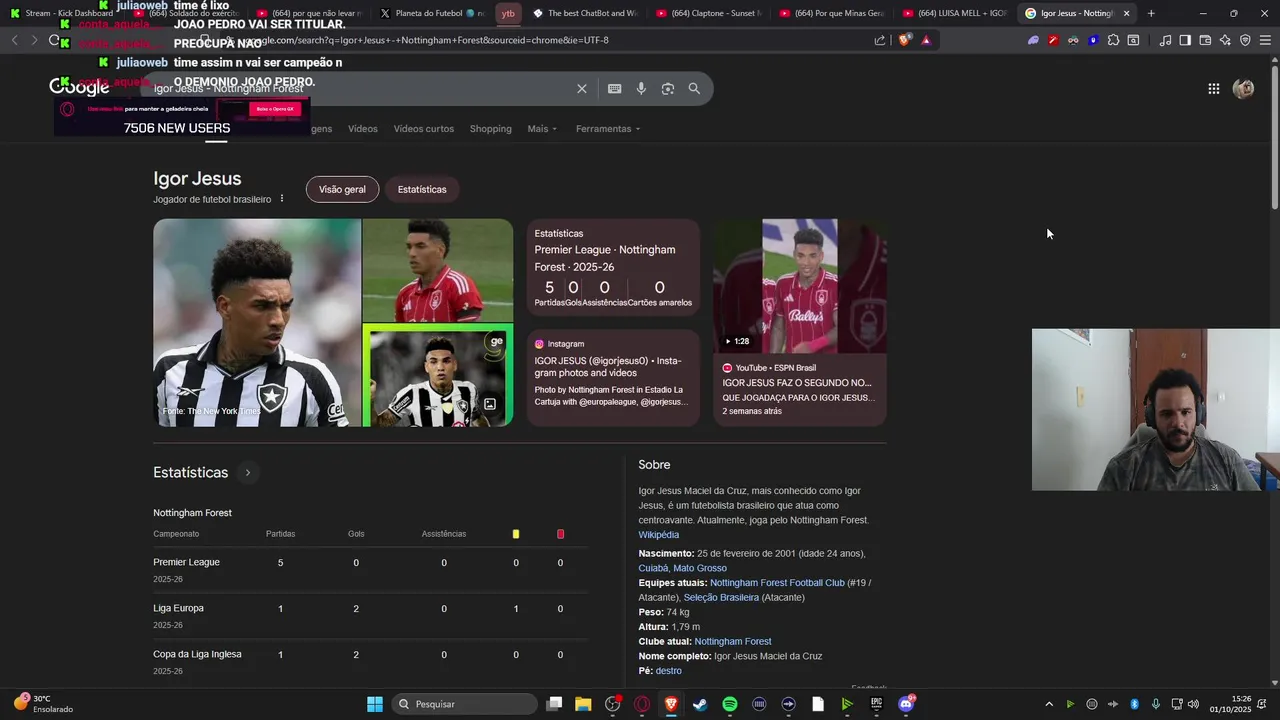This screenshot has height=720, width=1280.
Task: Open the Seleção Brasileira link
Action: [x=721, y=598]
